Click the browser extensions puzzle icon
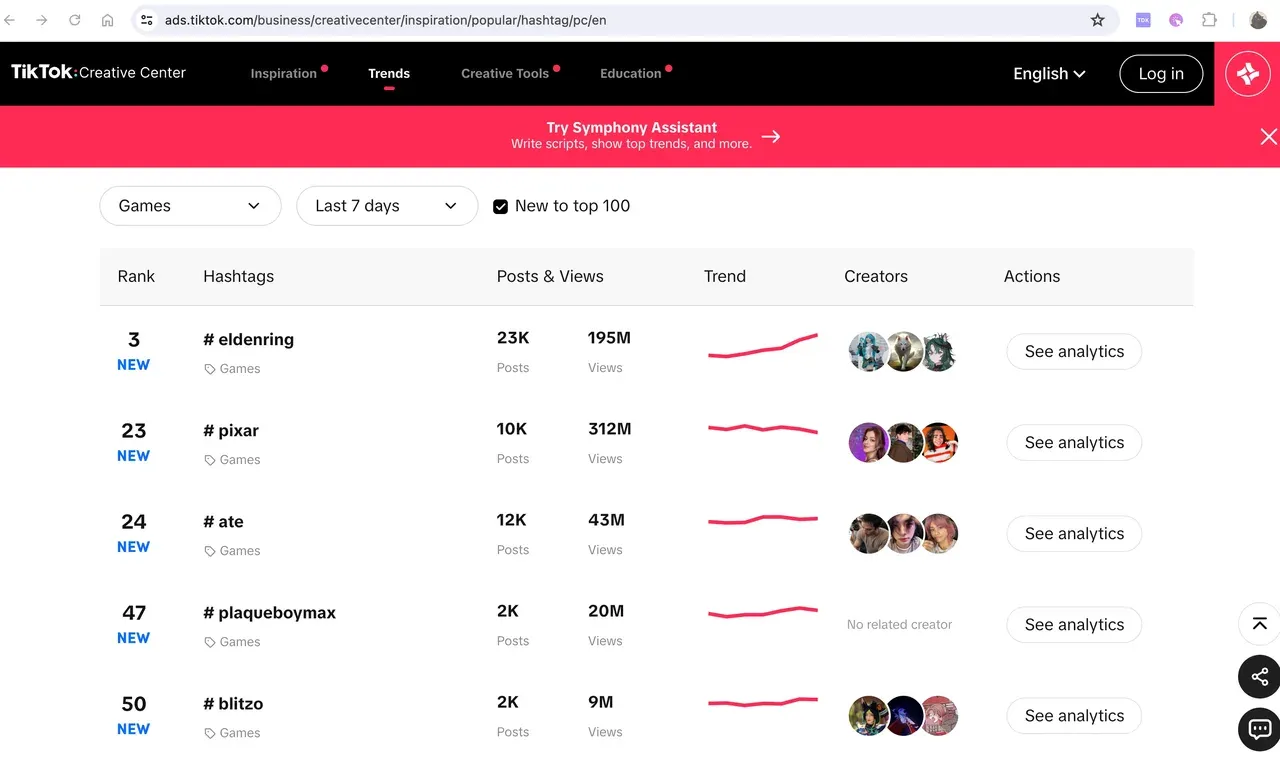The image size is (1280, 765). 1209,19
